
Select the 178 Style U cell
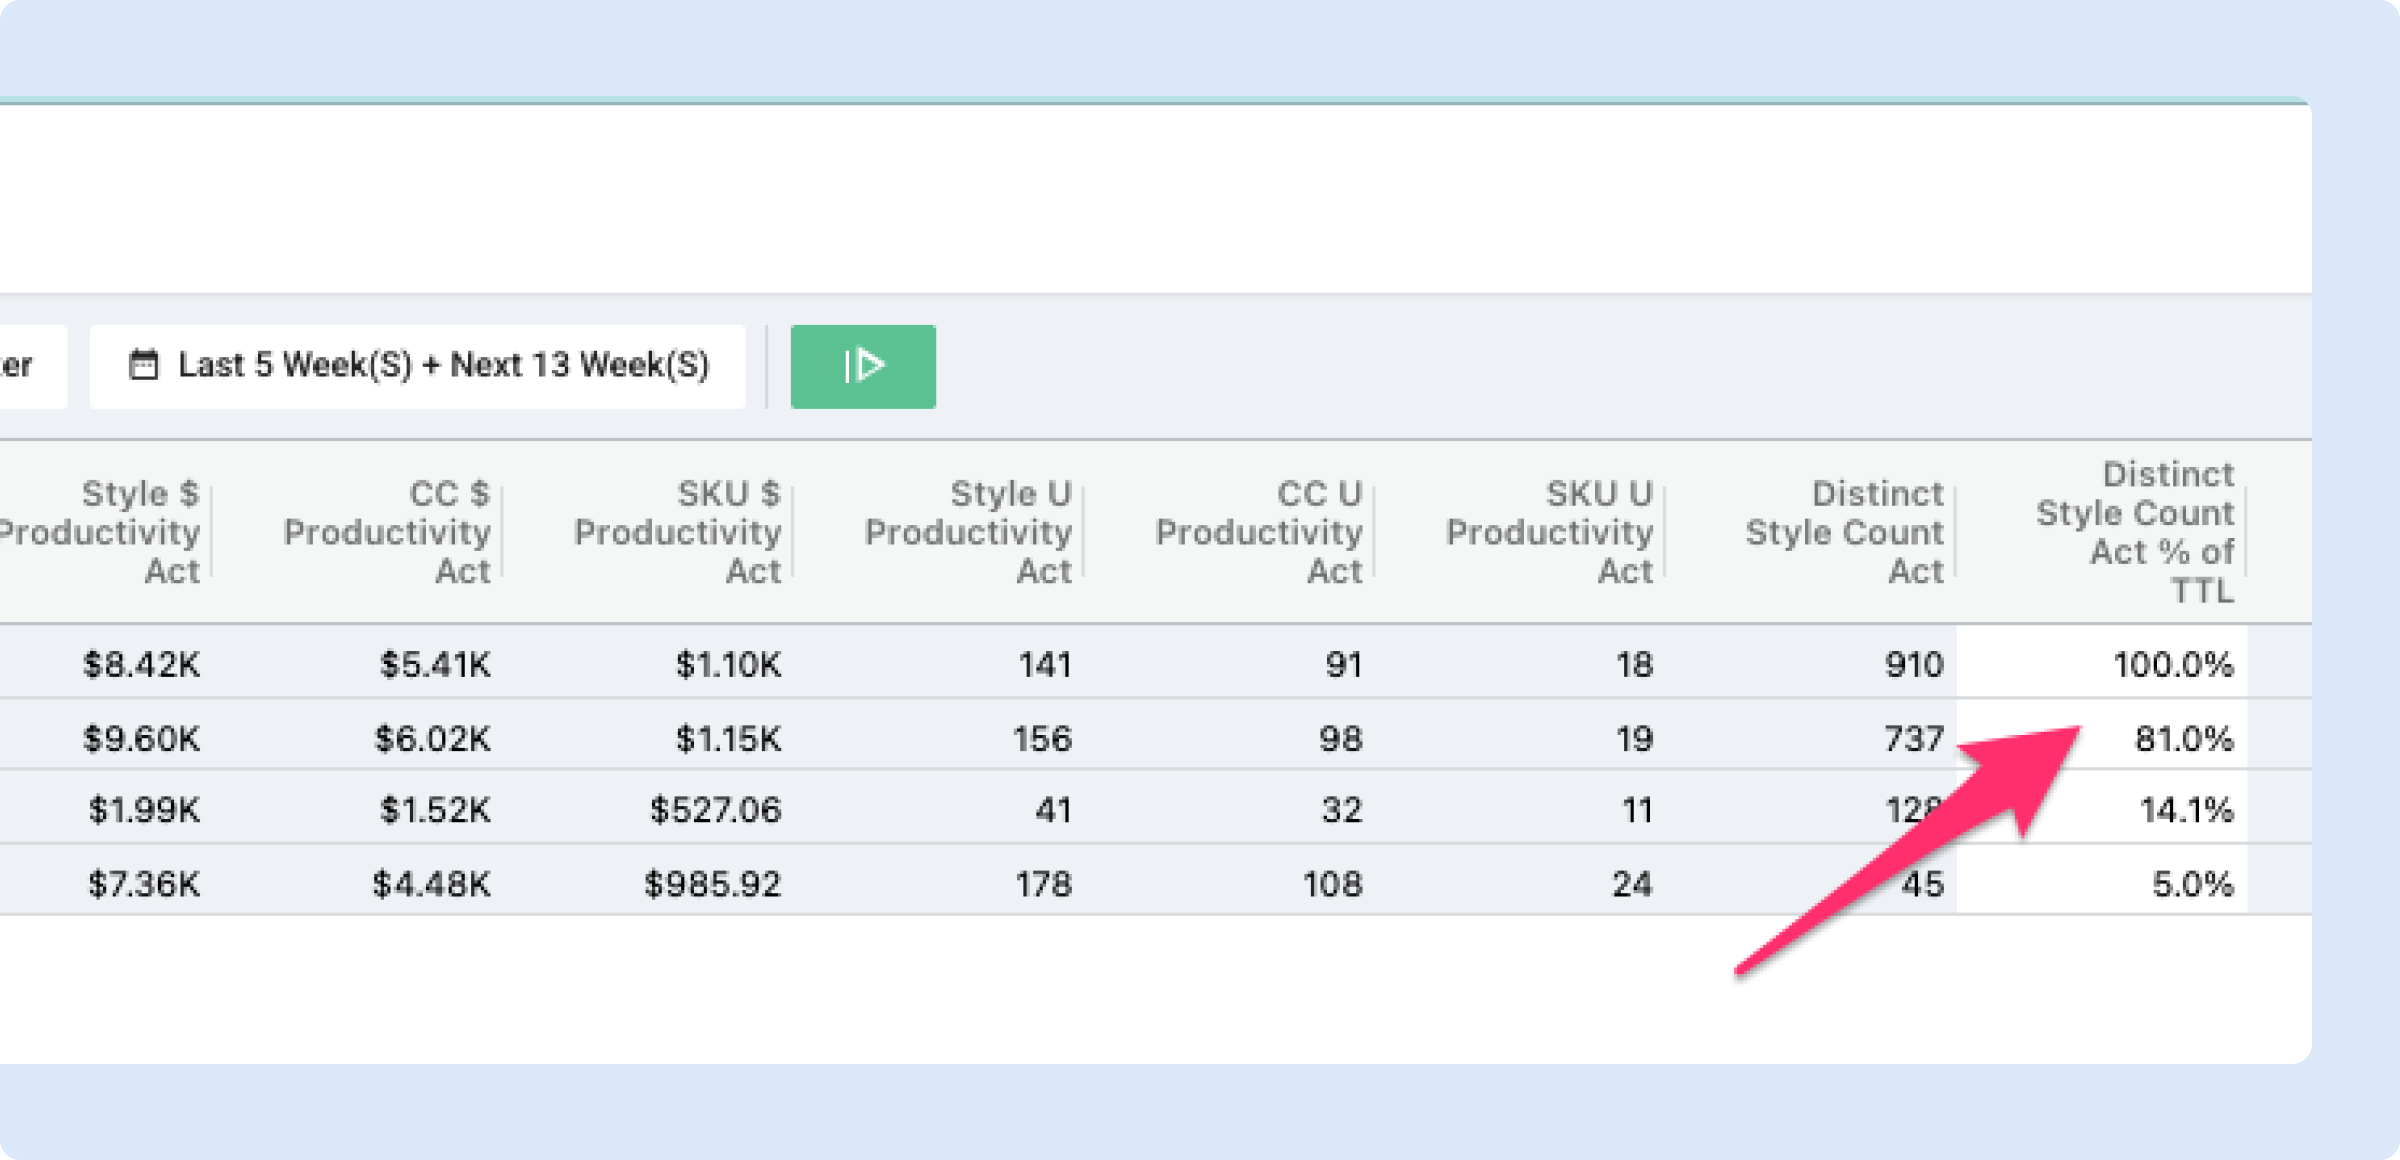tap(1043, 884)
